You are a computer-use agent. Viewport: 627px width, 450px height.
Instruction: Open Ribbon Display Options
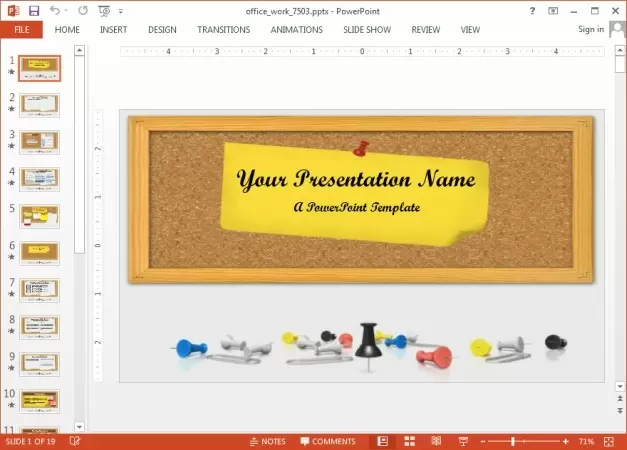(554, 10)
